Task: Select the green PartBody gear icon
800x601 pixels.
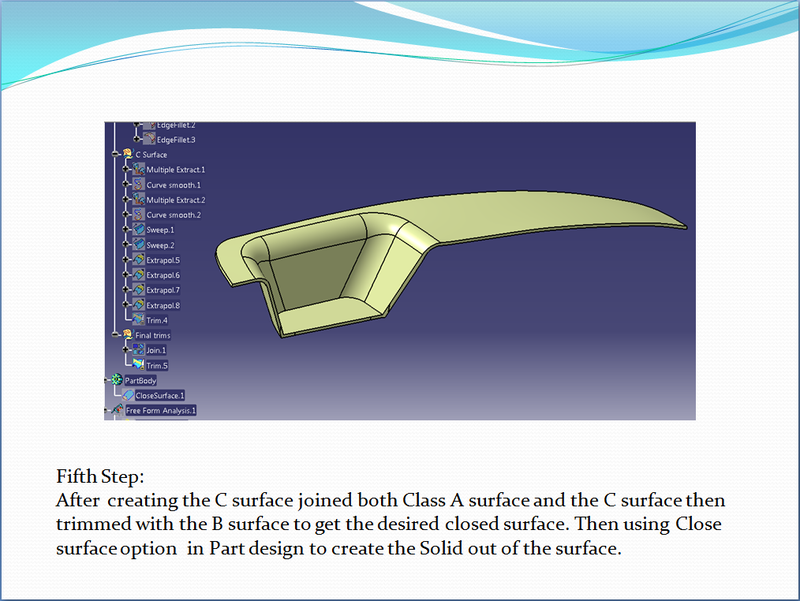Action: pos(117,379)
